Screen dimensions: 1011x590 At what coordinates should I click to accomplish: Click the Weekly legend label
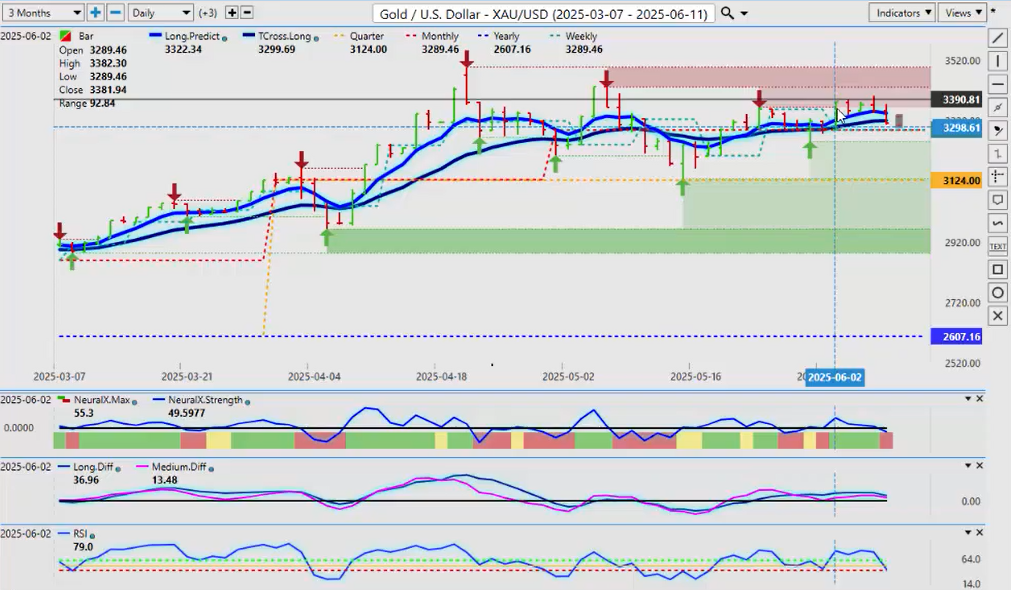(581, 36)
